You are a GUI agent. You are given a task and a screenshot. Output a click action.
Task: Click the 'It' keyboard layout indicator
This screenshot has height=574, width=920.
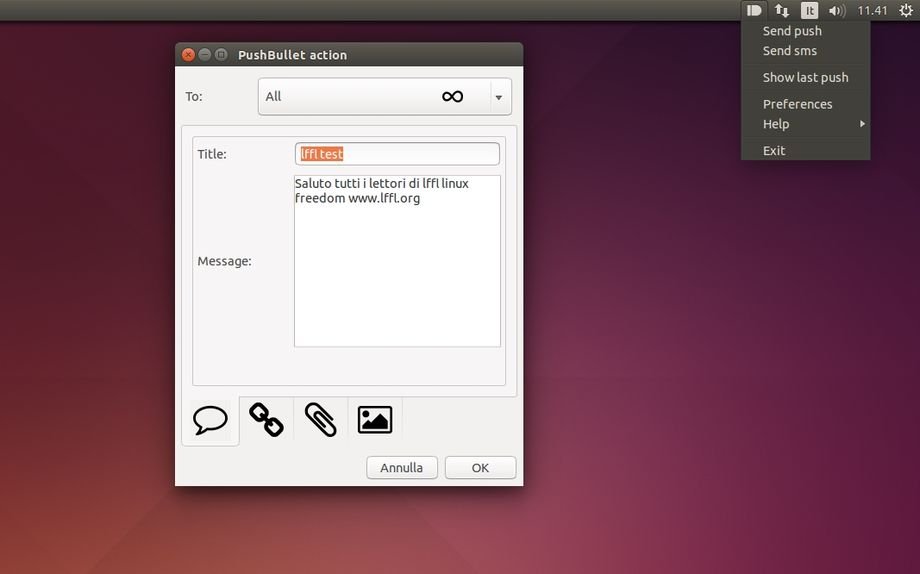809,10
